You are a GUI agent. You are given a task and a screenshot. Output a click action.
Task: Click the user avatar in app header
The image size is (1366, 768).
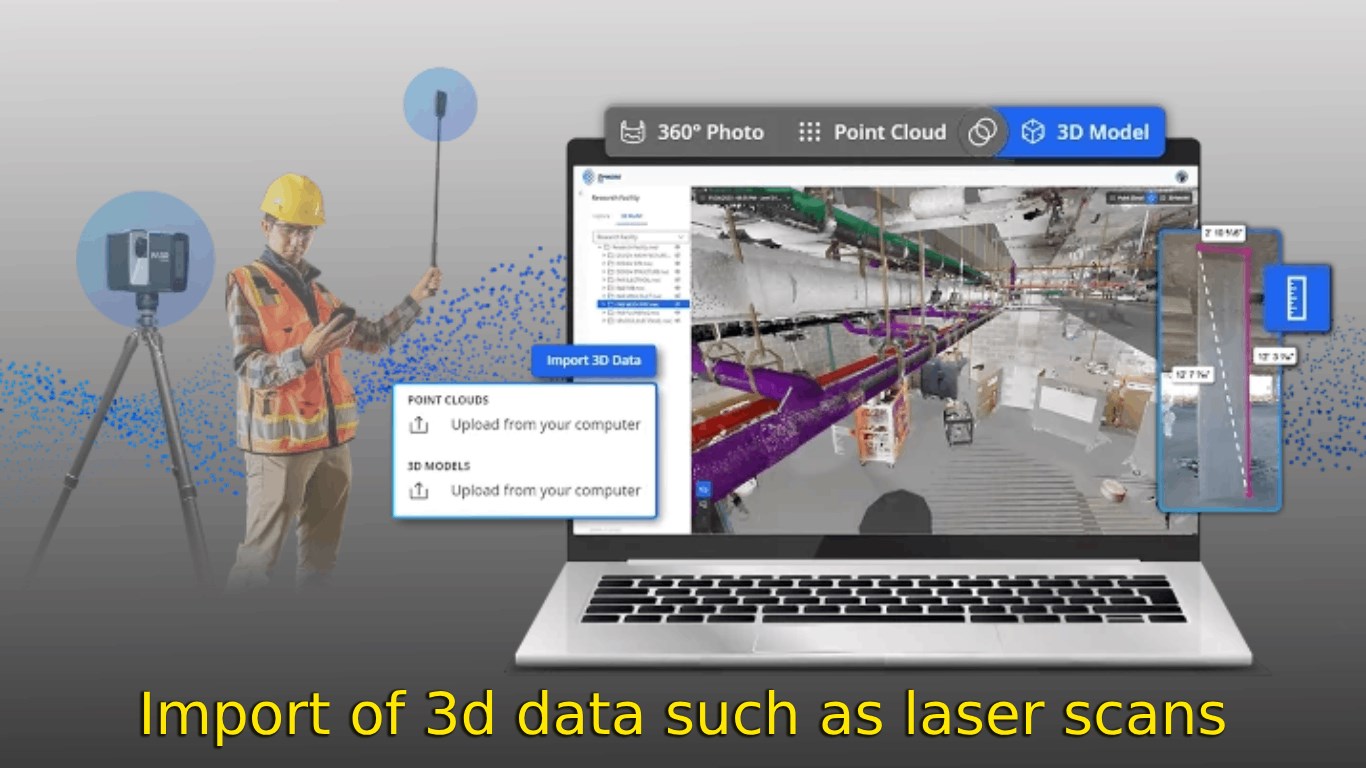click(x=1182, y=176)
